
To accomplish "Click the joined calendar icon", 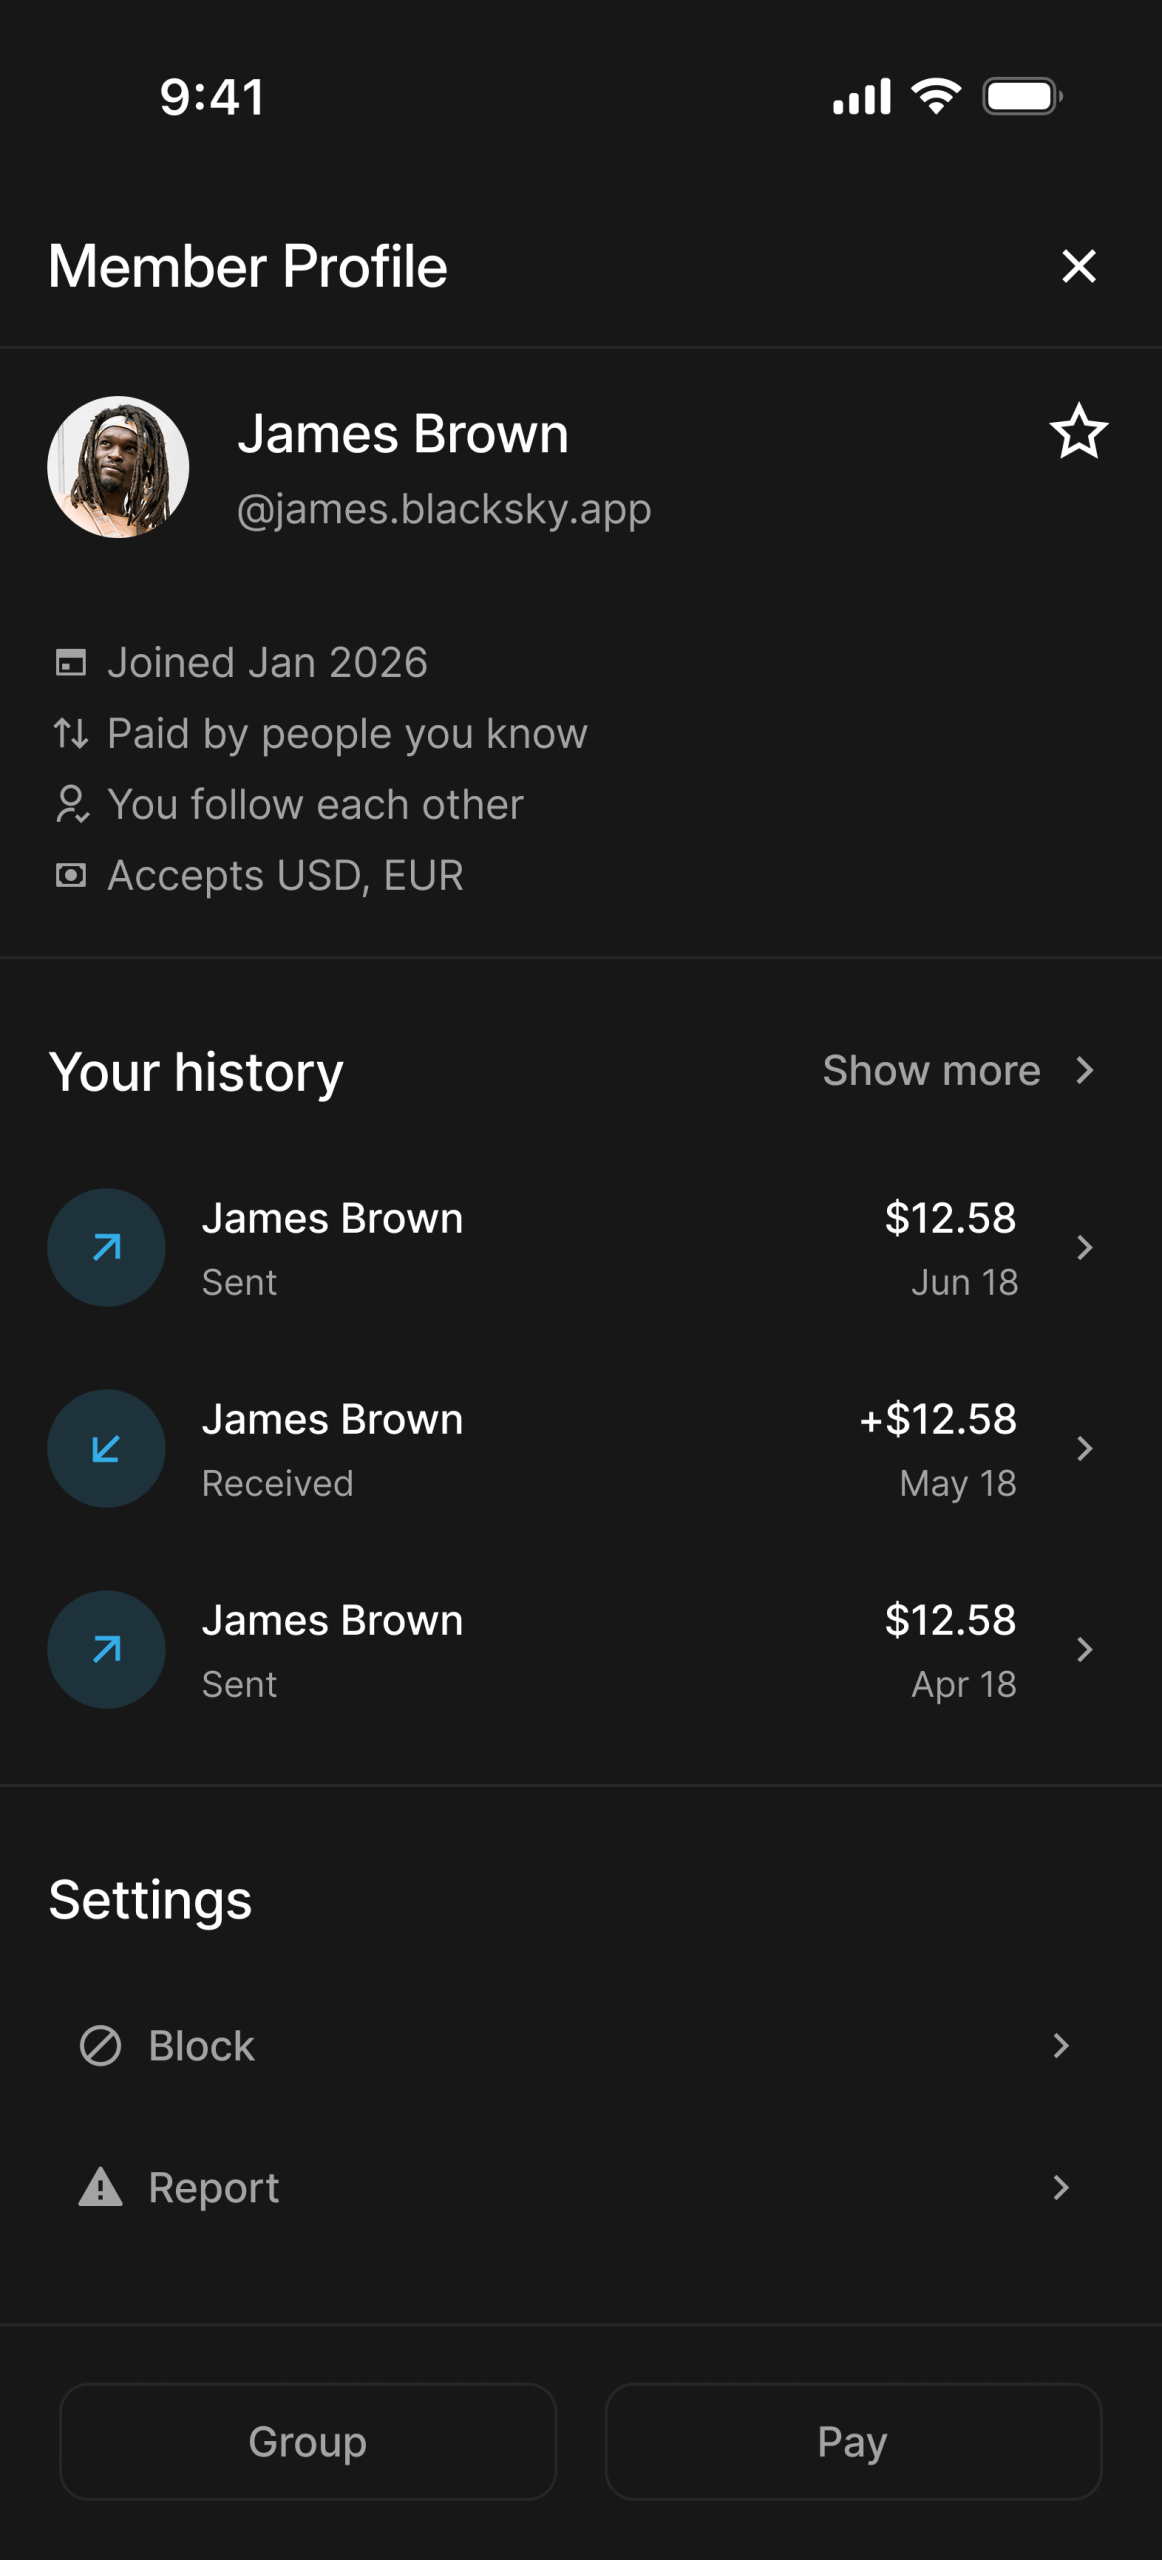I will pyautogui.click(x=70, y=663).
